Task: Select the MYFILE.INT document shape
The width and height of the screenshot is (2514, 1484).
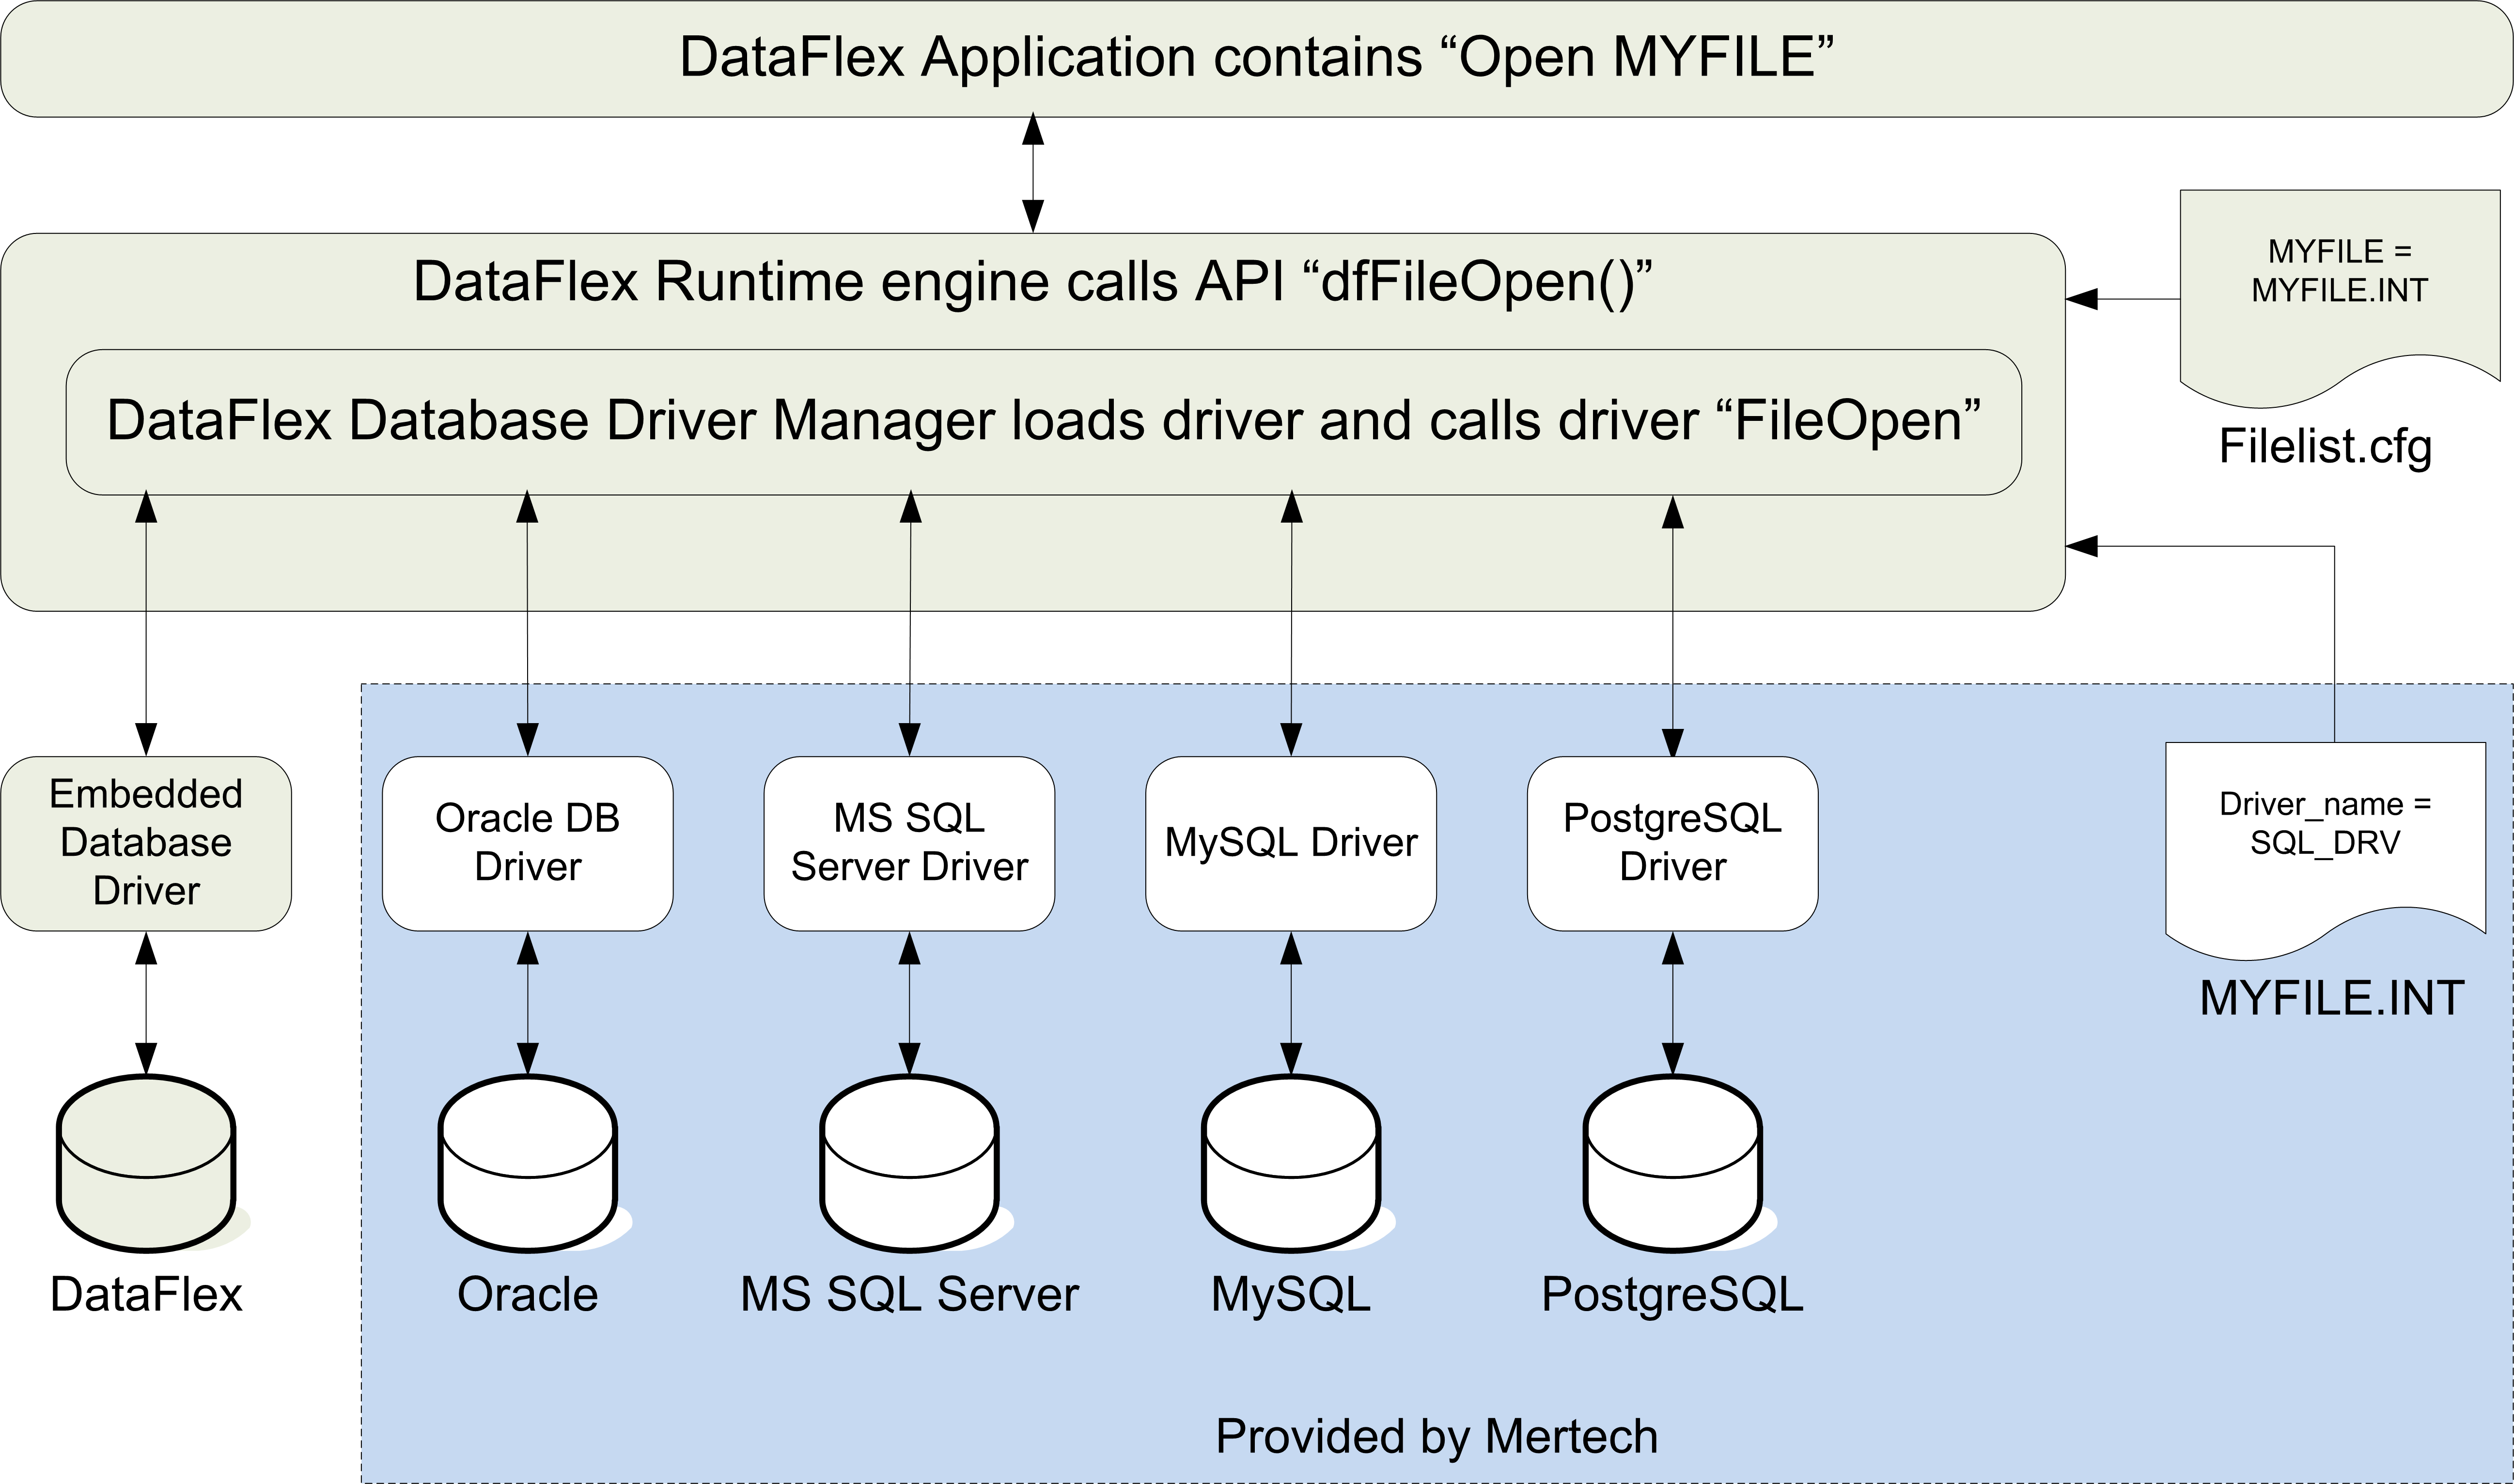Action: pyautogui.click(x=2325, y=840)
